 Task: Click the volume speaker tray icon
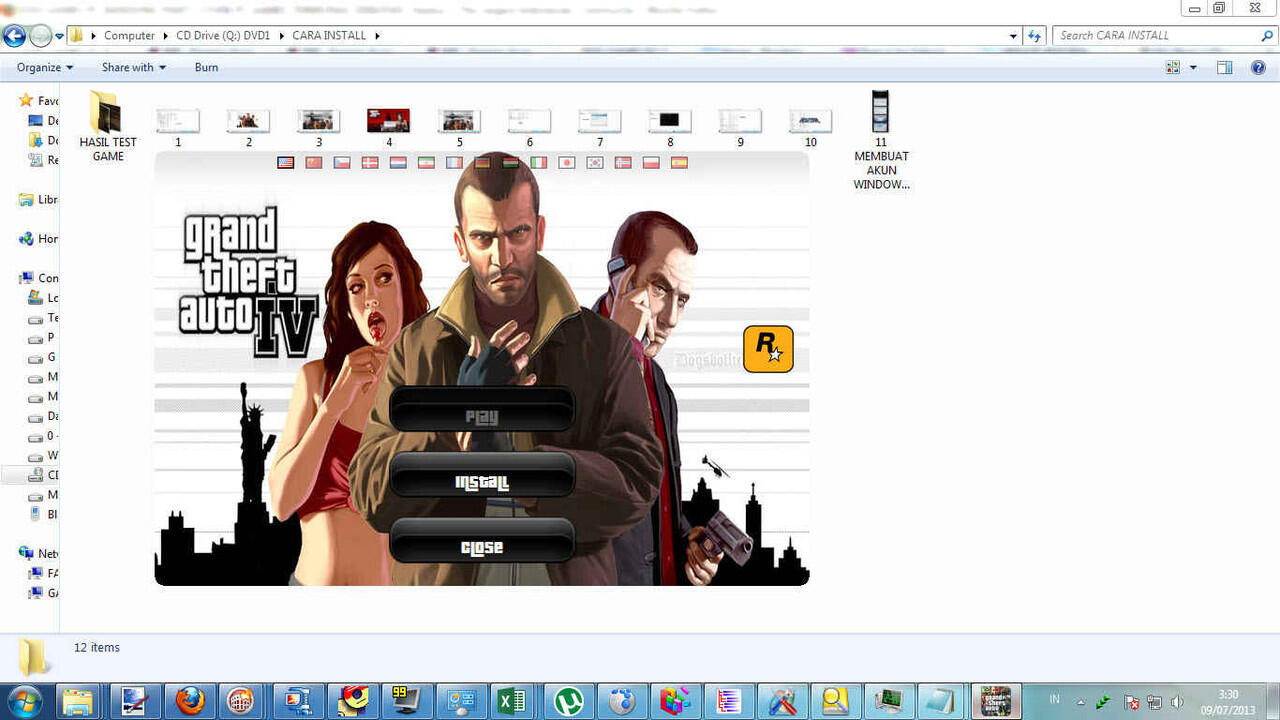(x=1177, y=702)
